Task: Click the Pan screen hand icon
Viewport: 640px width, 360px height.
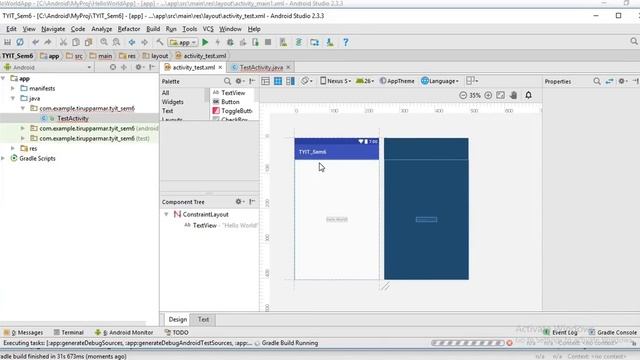Action: [513, 95]
